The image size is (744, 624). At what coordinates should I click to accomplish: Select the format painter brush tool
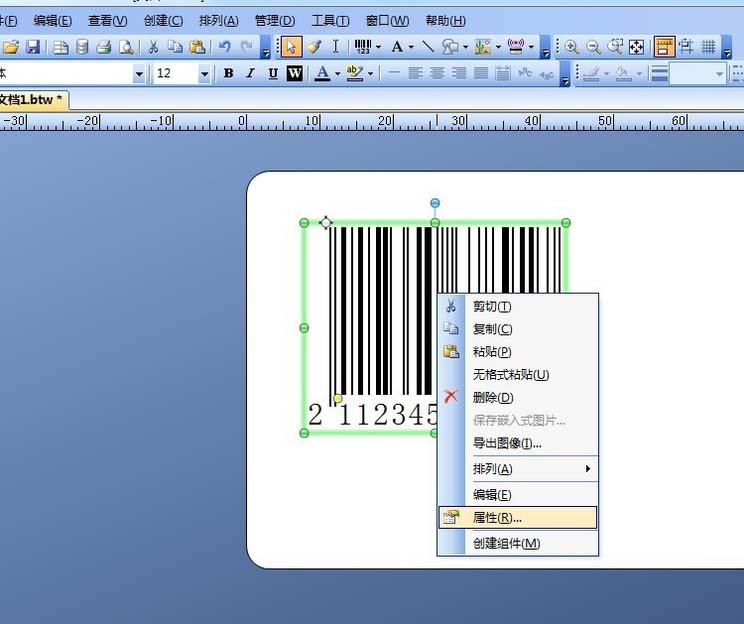point(314,47)
